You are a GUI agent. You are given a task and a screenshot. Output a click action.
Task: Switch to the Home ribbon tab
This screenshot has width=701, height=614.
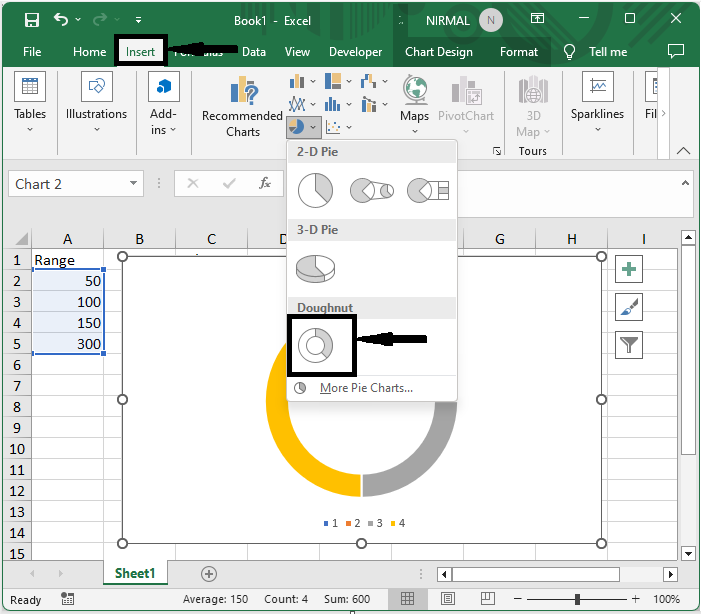pos(89,52)
